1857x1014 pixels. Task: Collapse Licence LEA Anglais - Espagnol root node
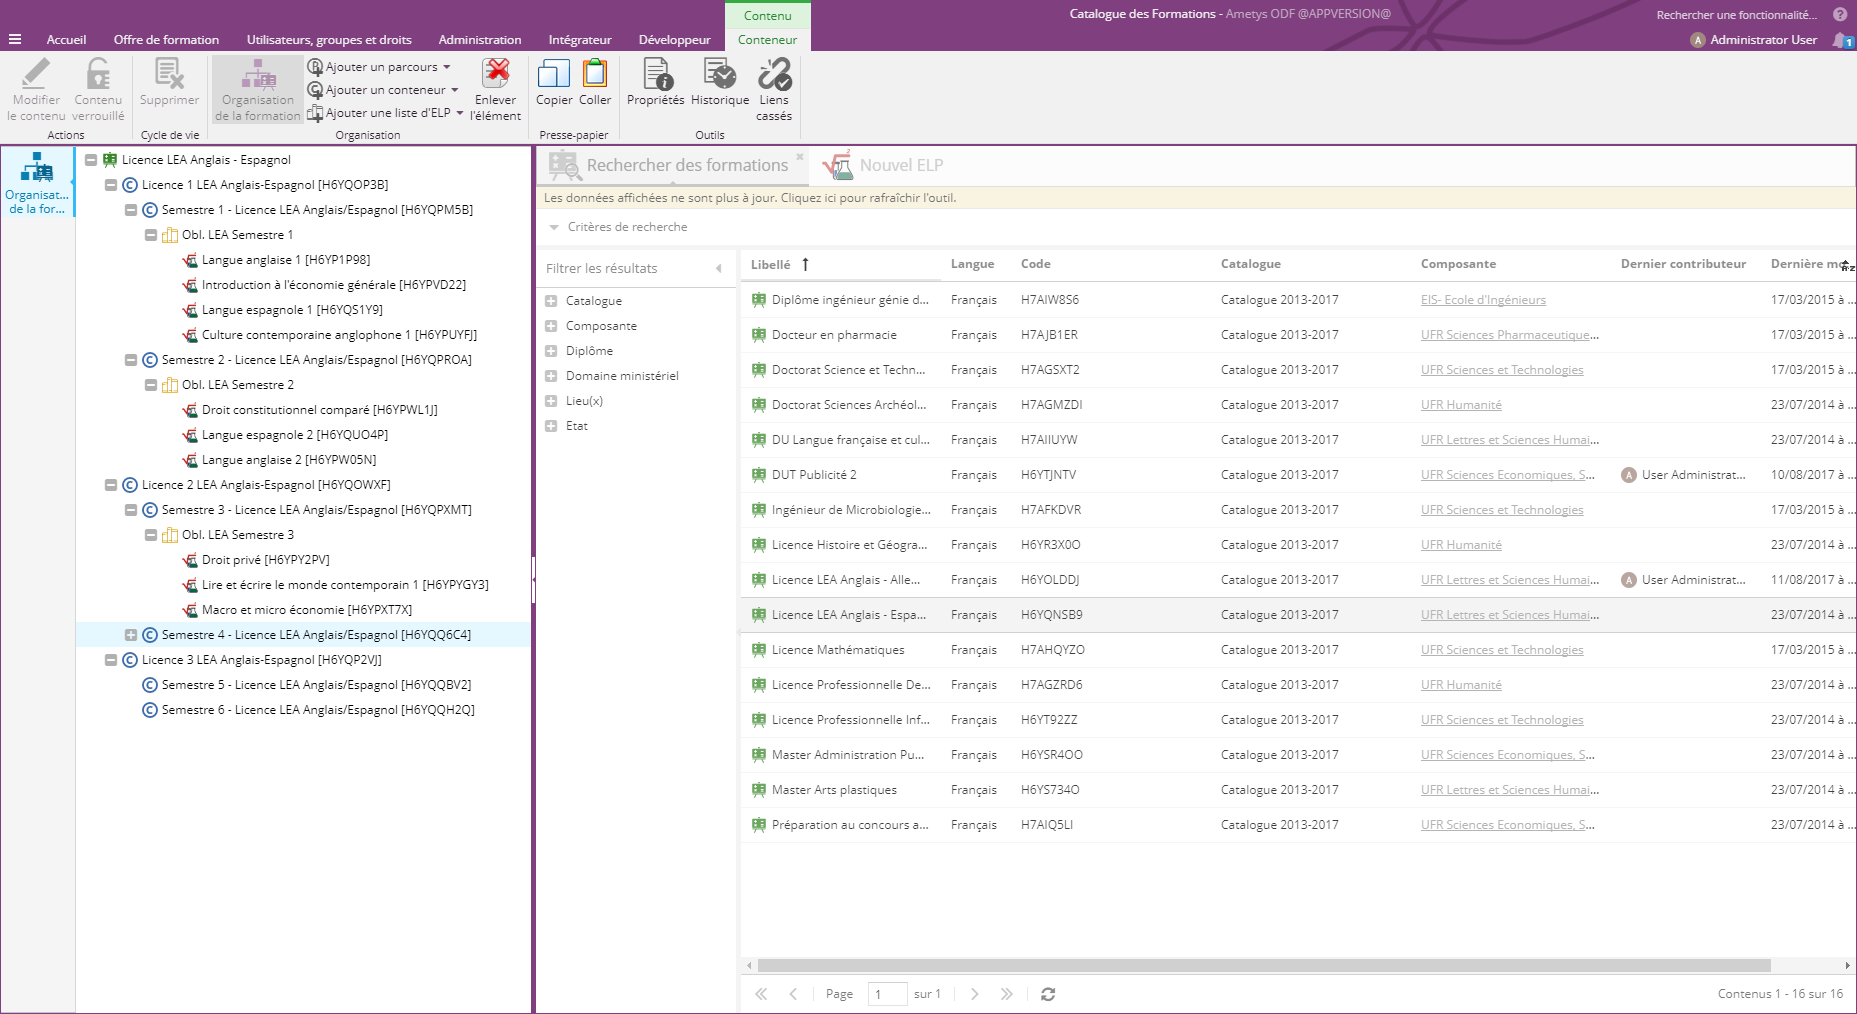[91, 160]
